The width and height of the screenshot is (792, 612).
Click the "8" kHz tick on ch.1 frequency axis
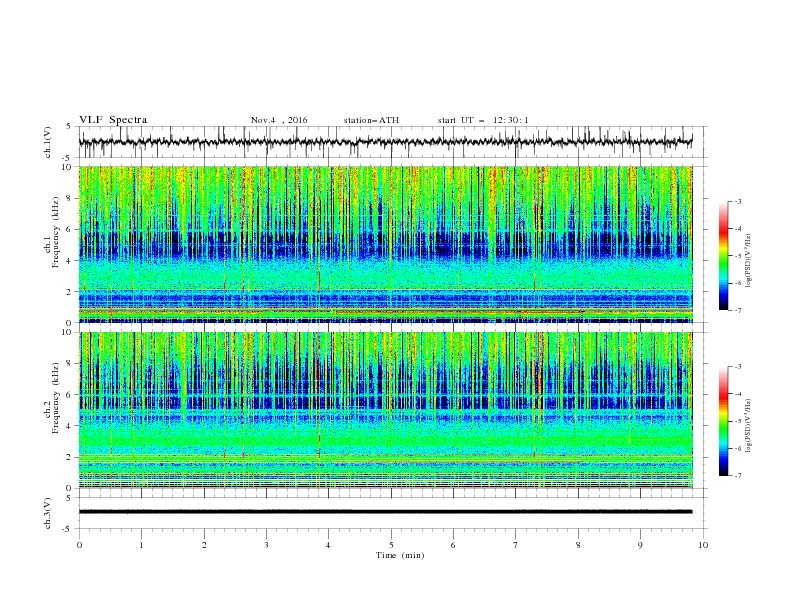click(71, 198)
